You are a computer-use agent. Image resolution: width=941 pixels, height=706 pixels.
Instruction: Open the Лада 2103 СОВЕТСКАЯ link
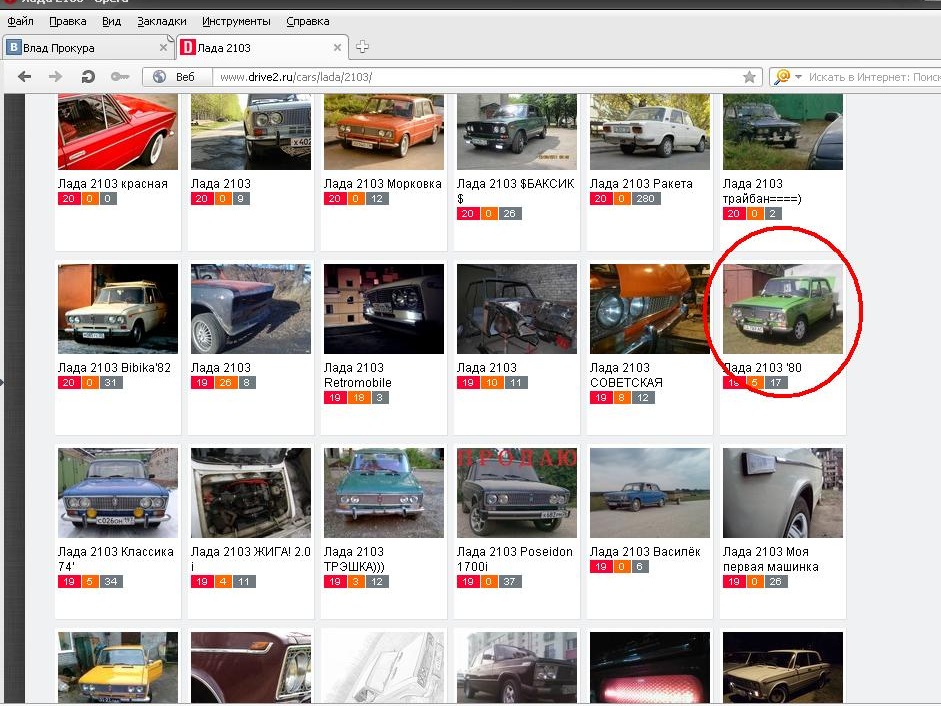[x=626, y=375]
